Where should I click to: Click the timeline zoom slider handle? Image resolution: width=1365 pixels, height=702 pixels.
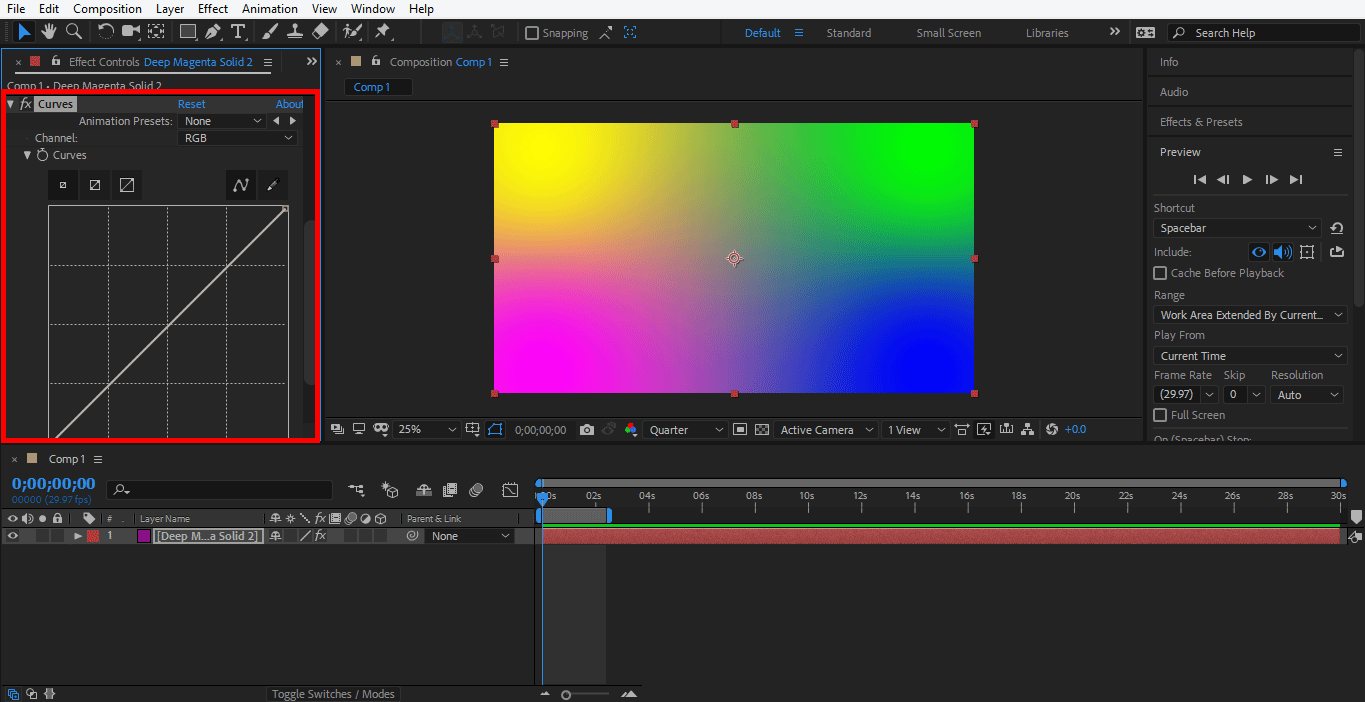pyautogui.click(x=566, y=695)
